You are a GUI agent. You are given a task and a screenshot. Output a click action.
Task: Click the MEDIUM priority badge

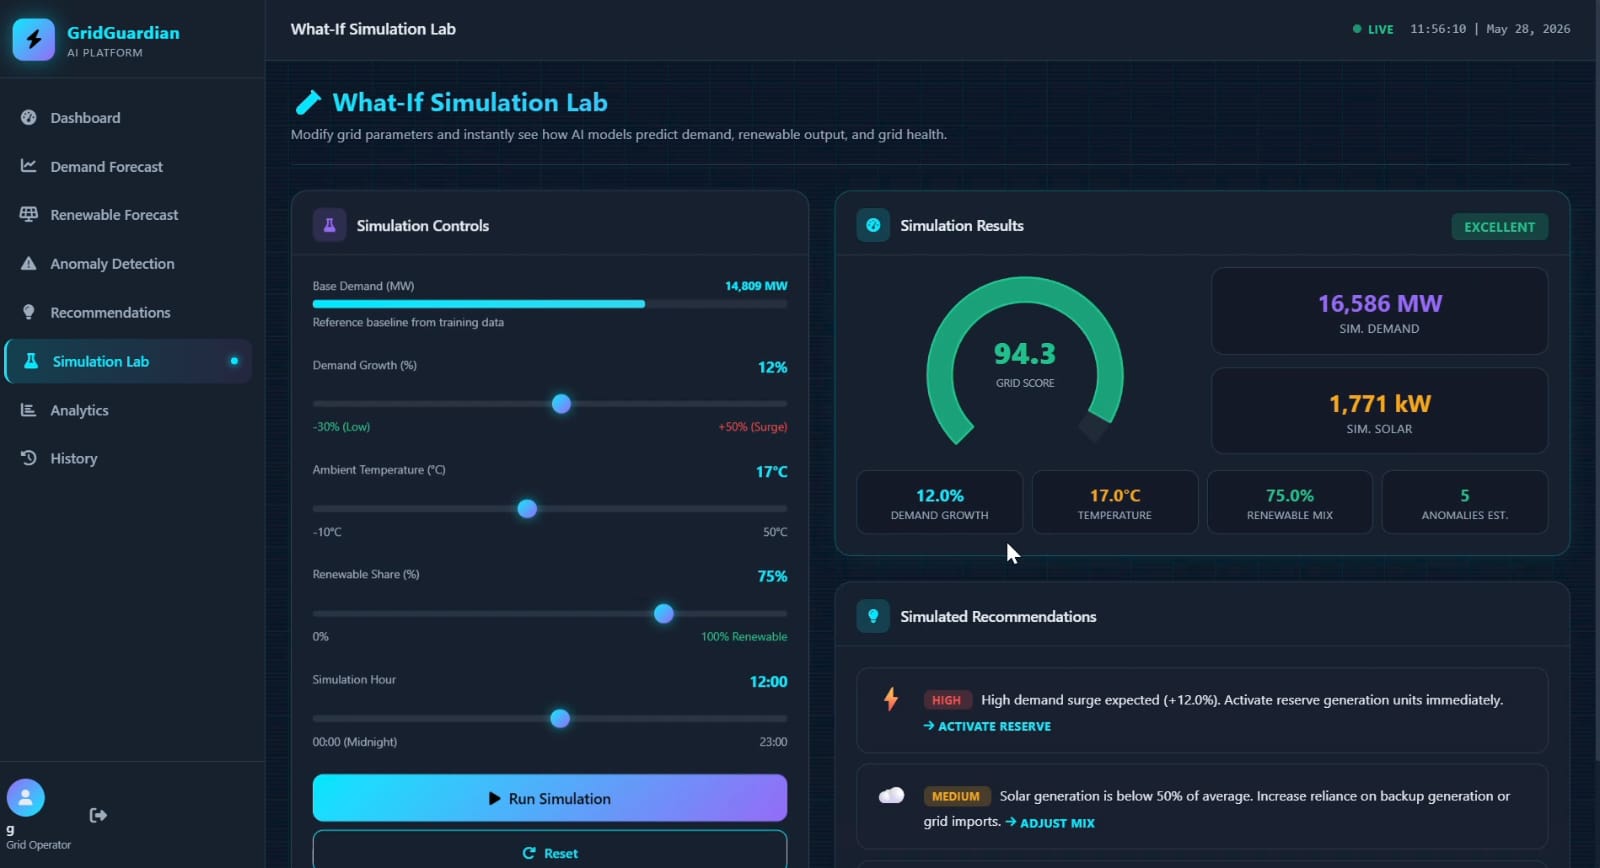[956, 796]
